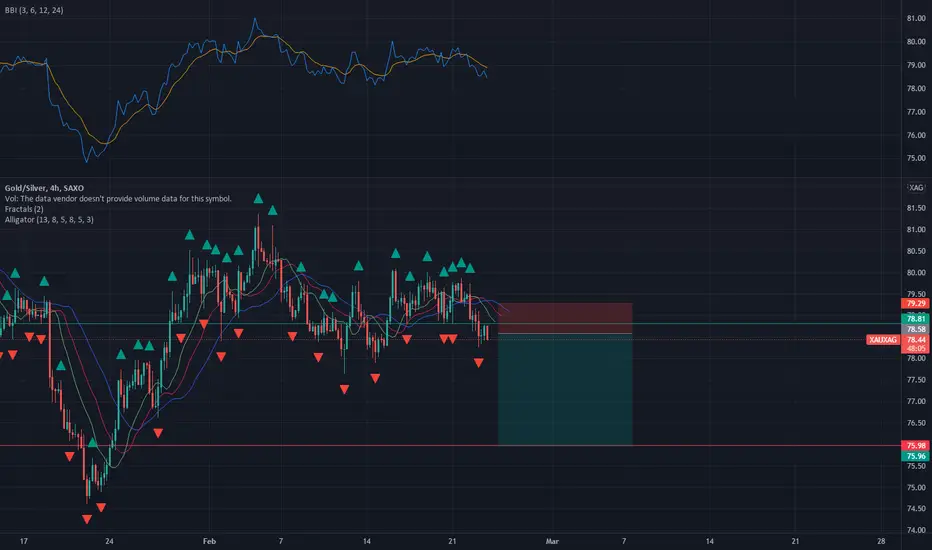
Task: Click the 75.00 label in BBI pane axis
Action: pyautogui.click(x=916, y=159)
